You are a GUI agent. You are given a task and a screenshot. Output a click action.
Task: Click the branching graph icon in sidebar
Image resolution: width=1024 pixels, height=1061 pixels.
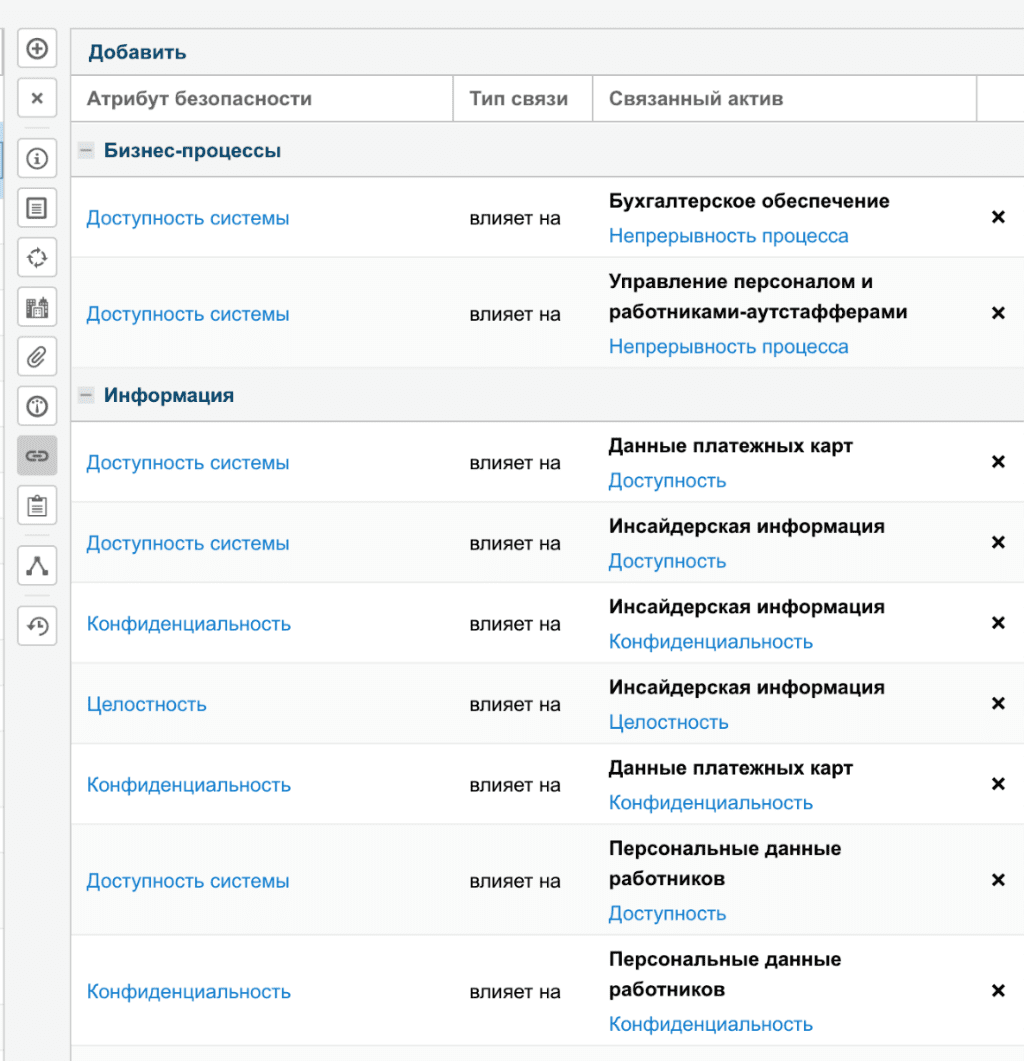[37, 566]
